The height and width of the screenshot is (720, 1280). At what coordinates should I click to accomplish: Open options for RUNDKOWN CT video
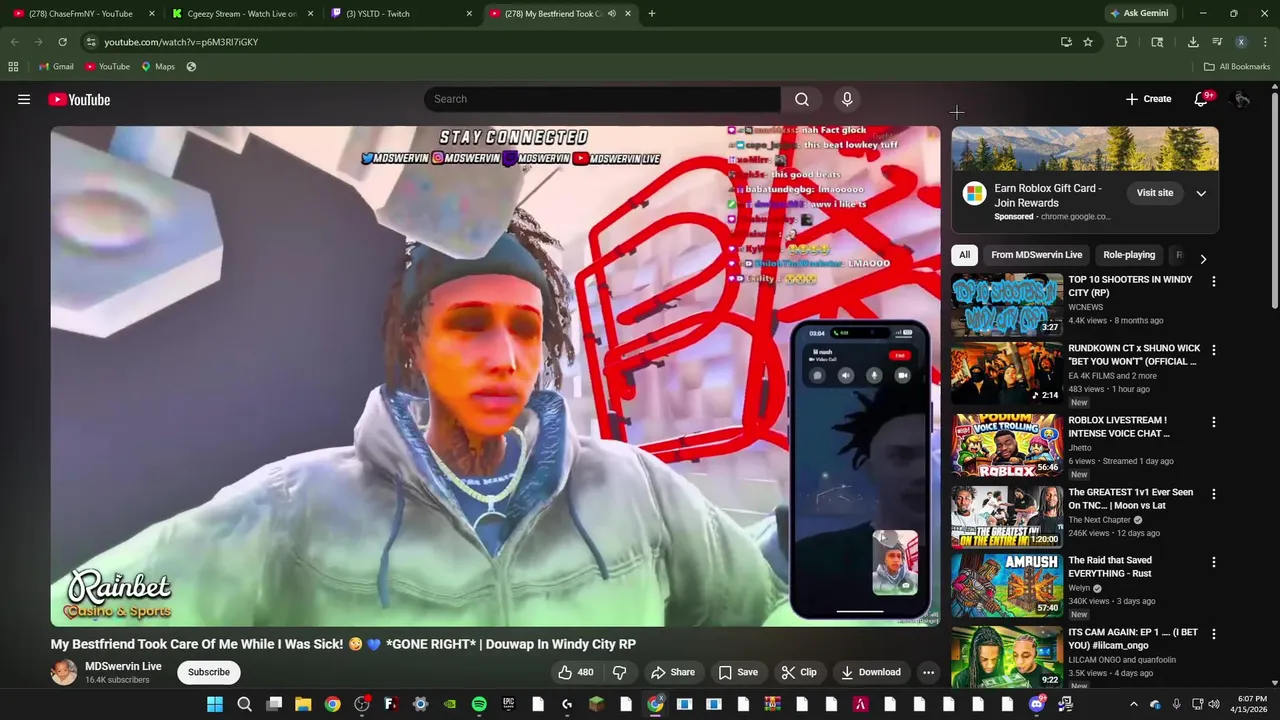coord(1214,350)
